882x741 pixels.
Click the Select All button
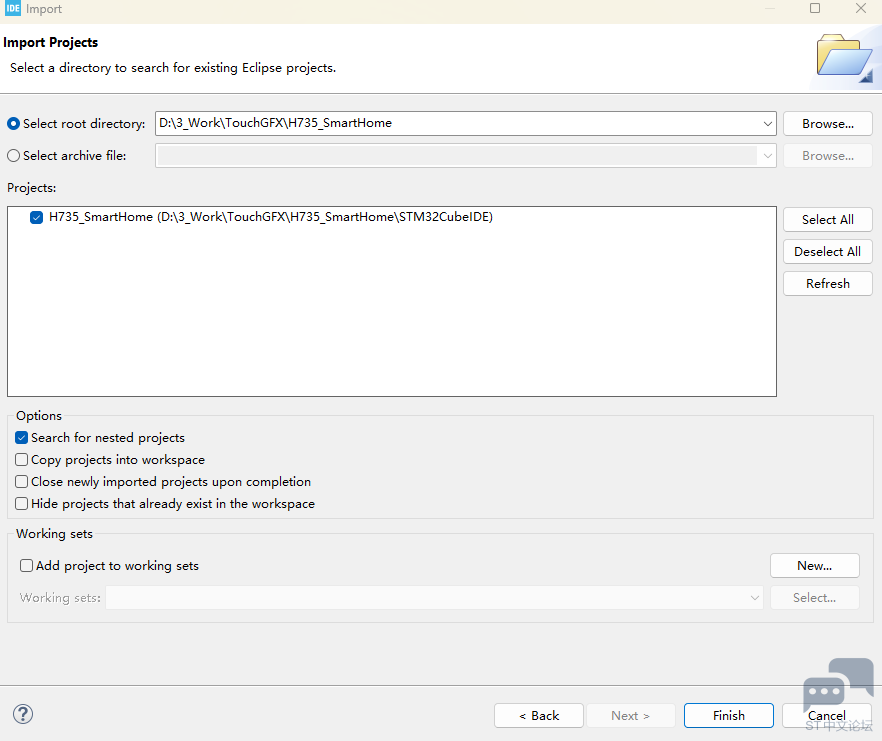pos(827,219)
